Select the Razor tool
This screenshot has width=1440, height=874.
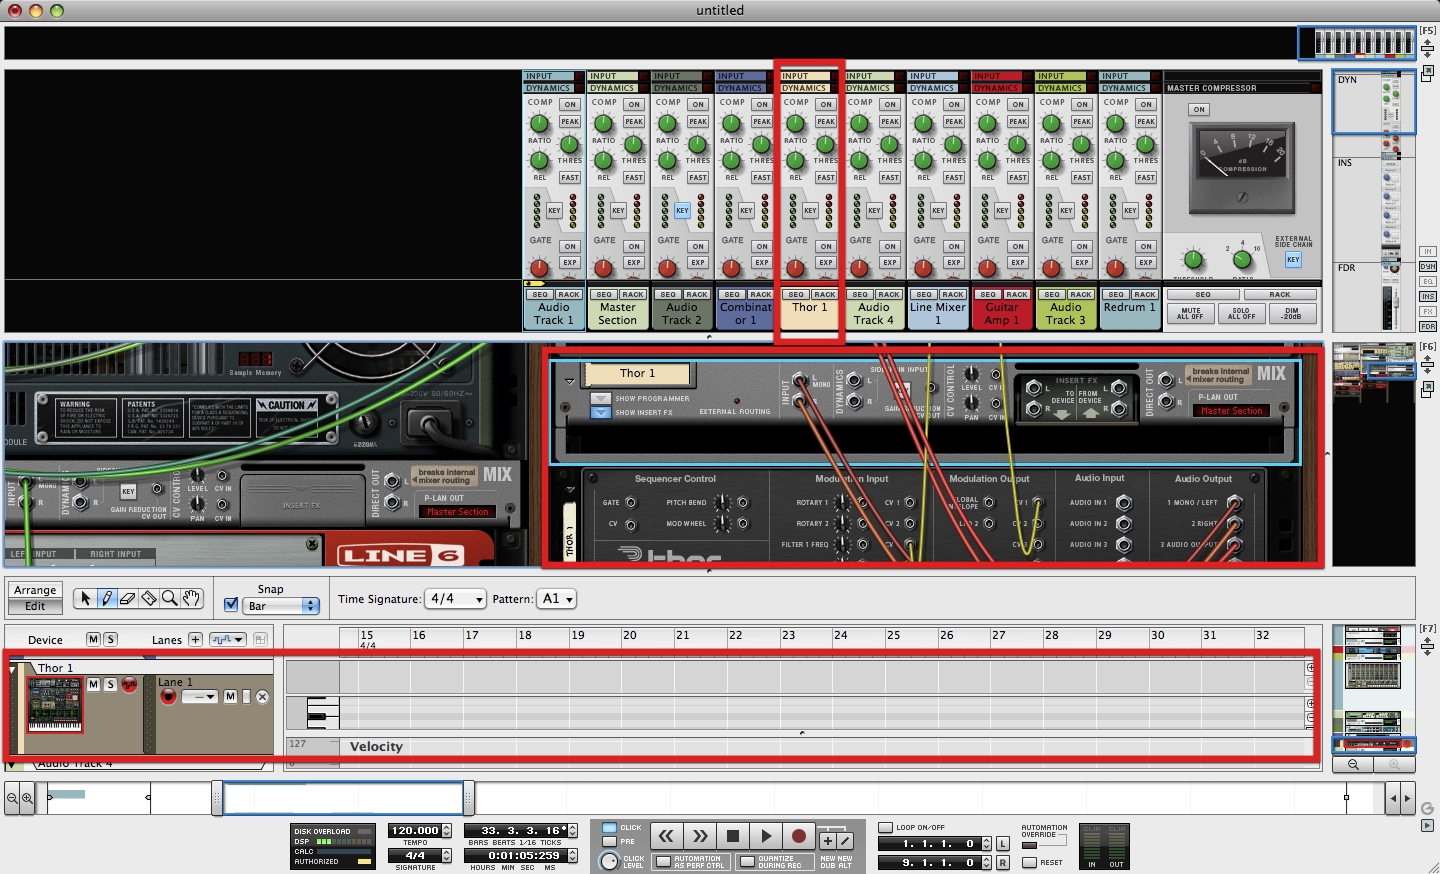[149, 598]
